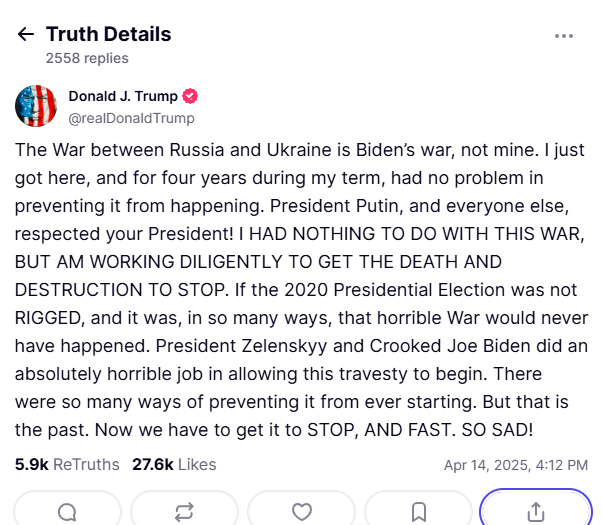Image resolution: width=602 pixels, height=525 pixels.
Task: Click the red verified badge
Action: (190, 97)
